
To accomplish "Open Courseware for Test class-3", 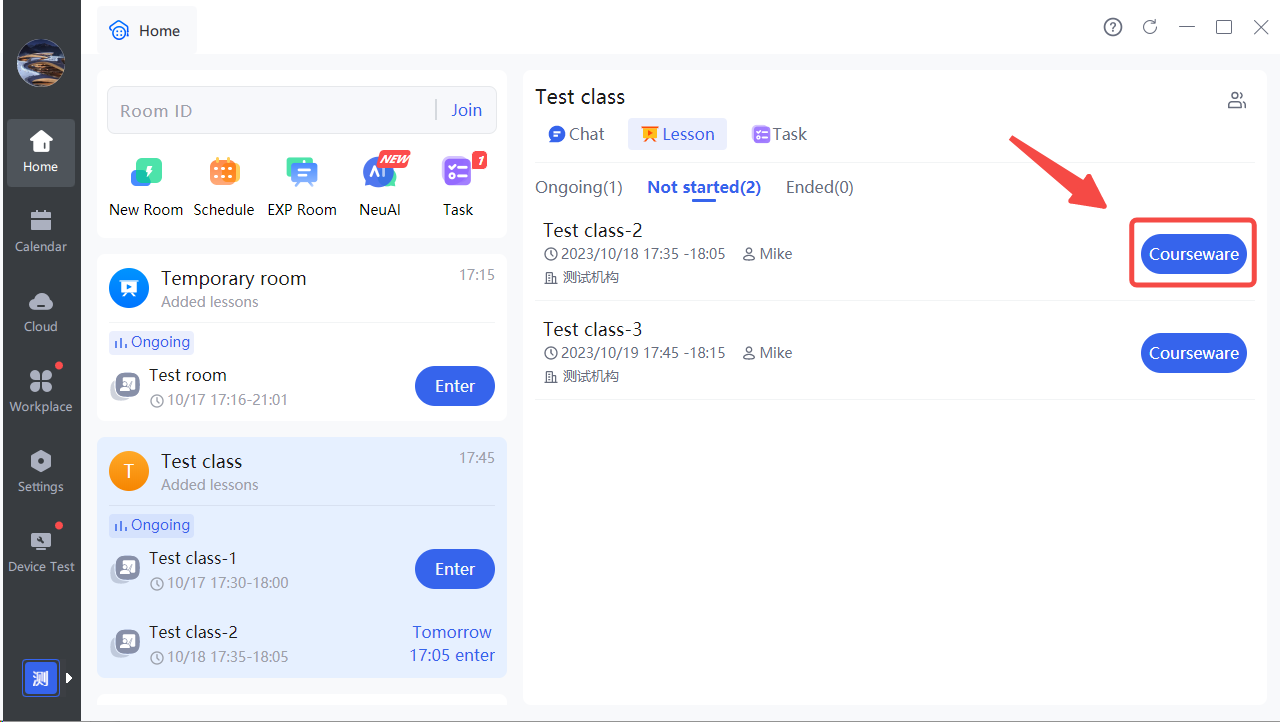I will click(1193, 353).
